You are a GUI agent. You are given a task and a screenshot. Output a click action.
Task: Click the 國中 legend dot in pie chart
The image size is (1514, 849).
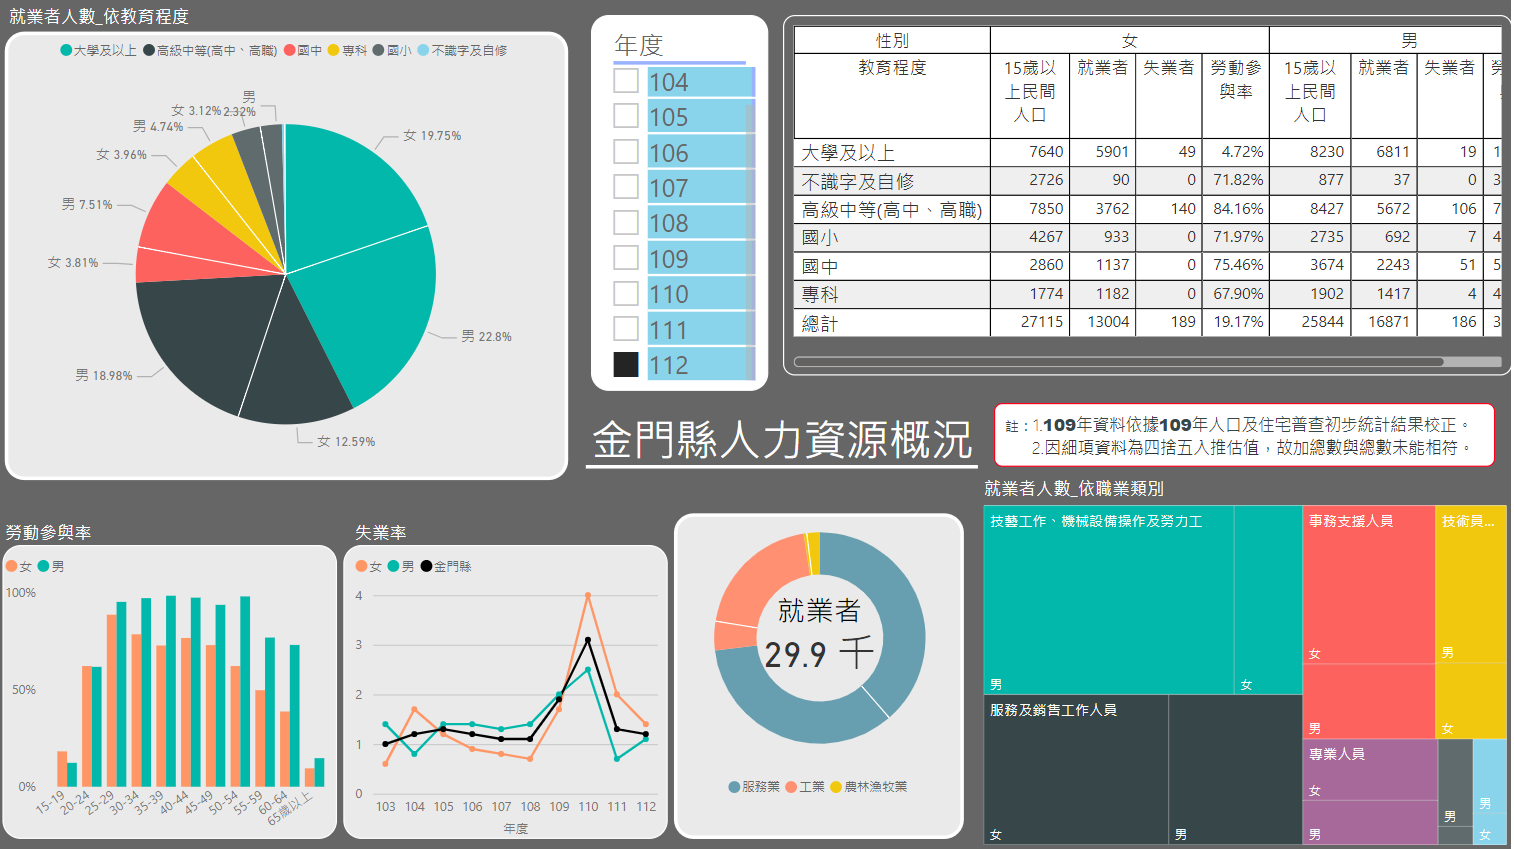[x=290, y=50]
